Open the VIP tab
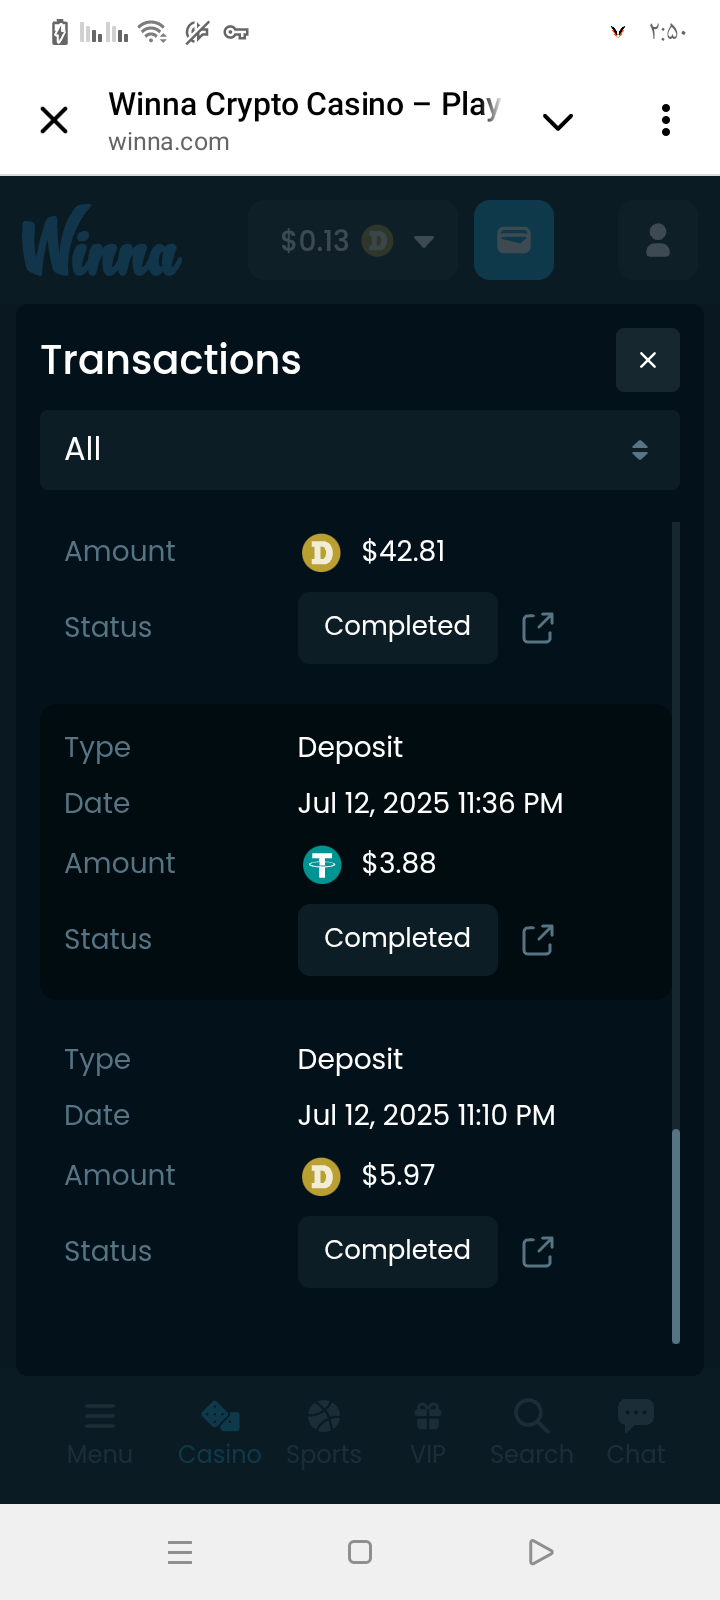The image size is (720, 1600). (x=428, y=1432)
